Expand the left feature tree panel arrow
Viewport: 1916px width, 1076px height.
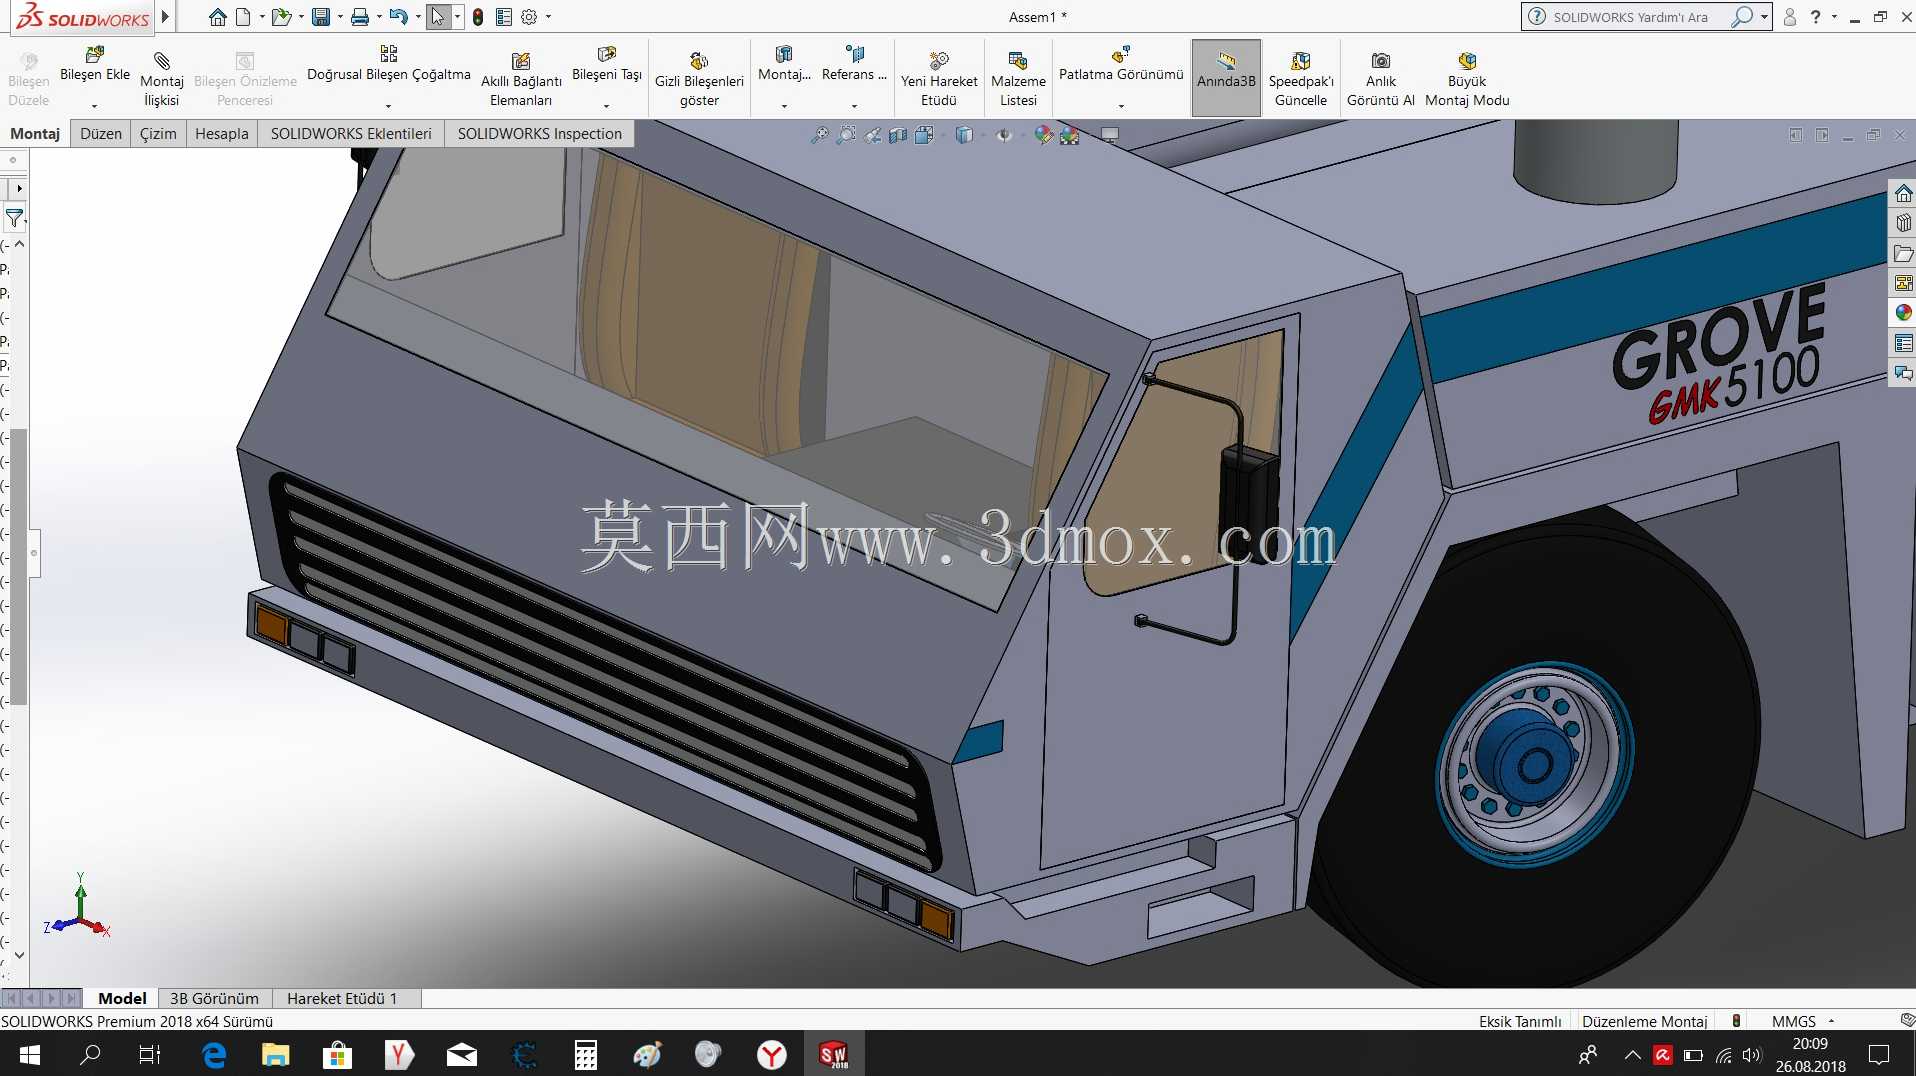click(x=19, y=188)
